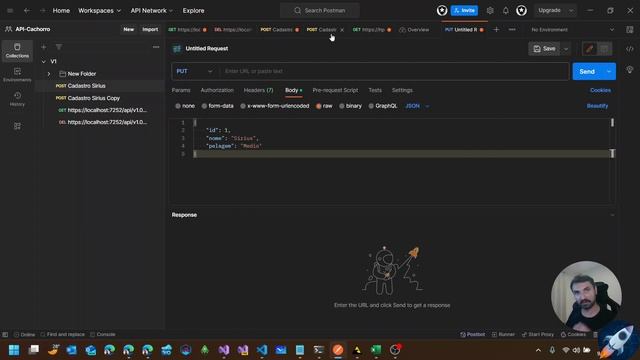Open Find and replace in status bar
The image size is (640, 360).
click(62, 335)
